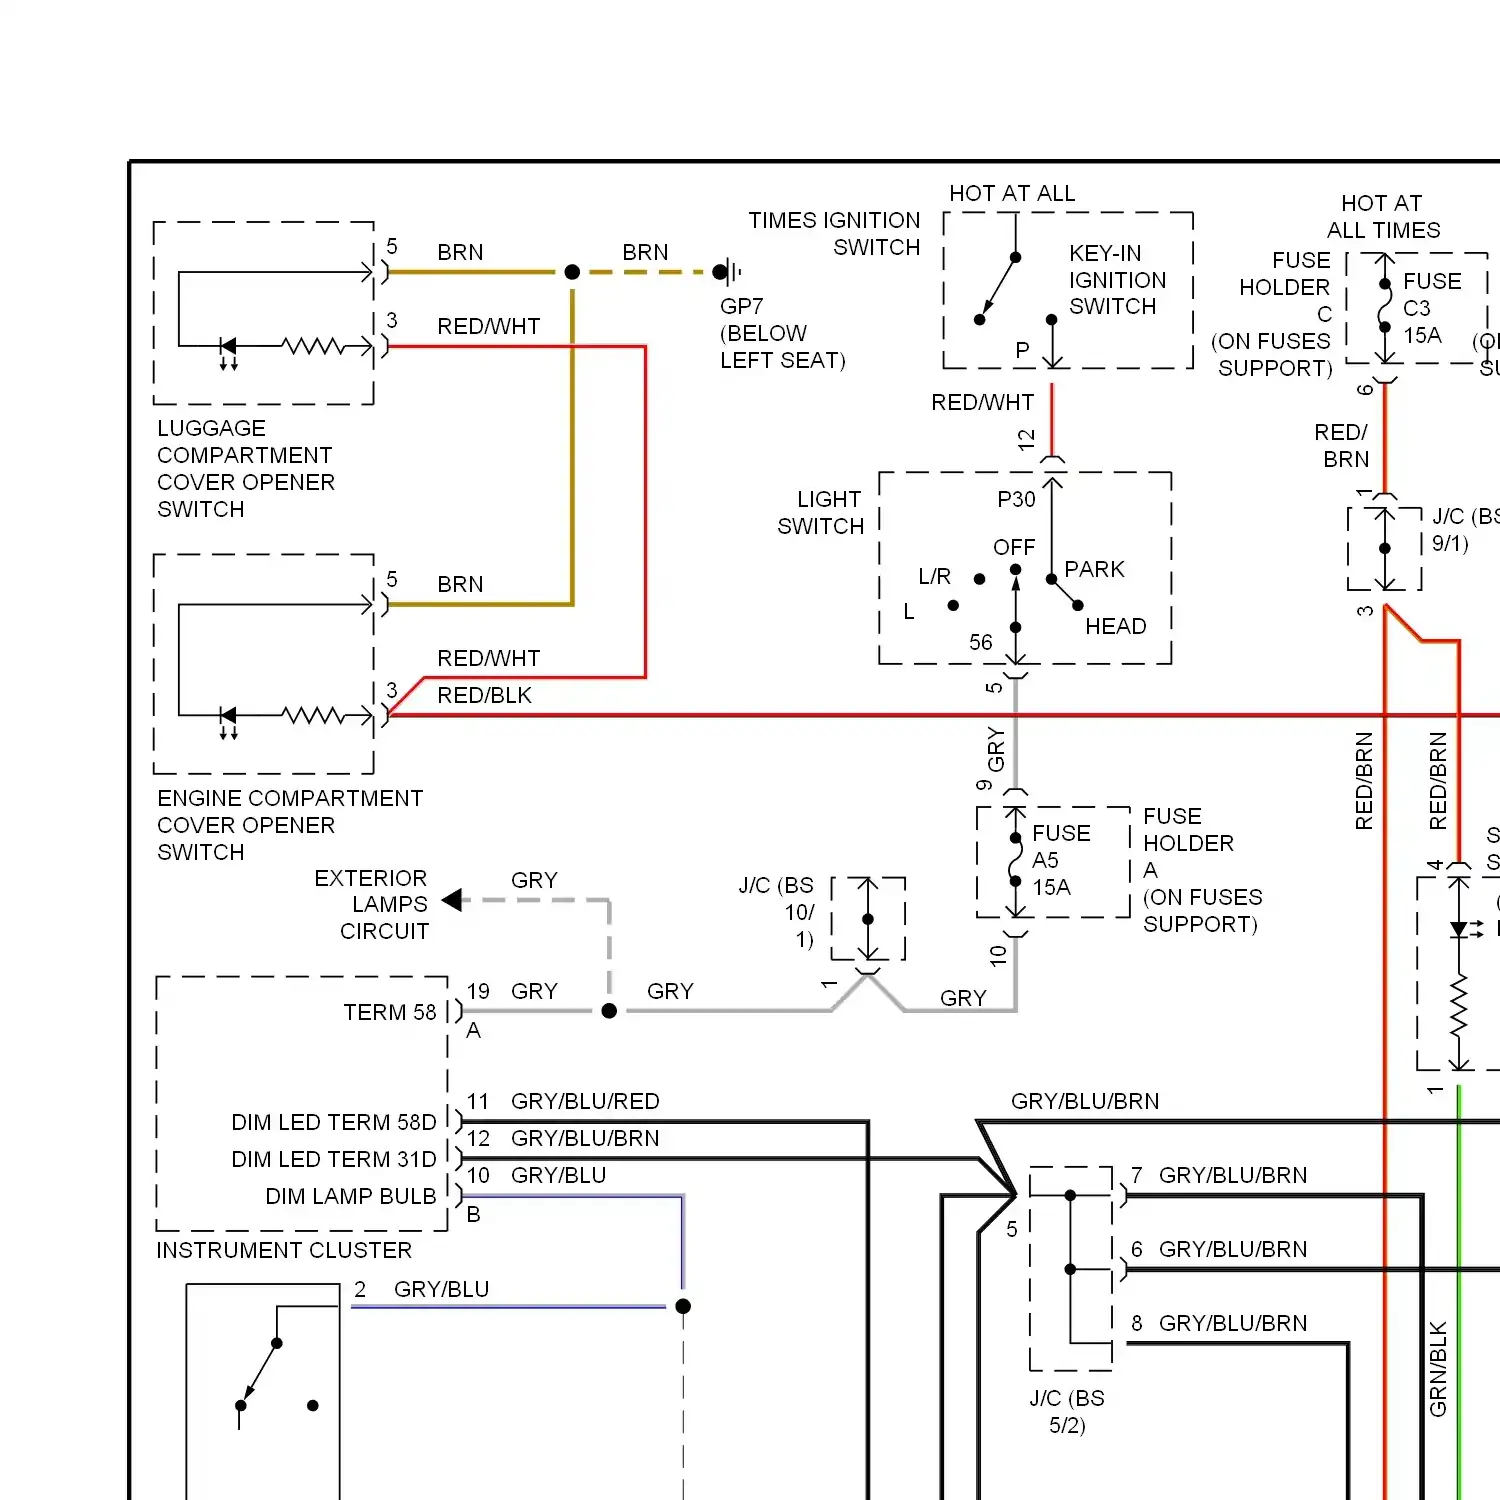
Task: Click the RED/BLK wire label
Action: click(485, 695)
